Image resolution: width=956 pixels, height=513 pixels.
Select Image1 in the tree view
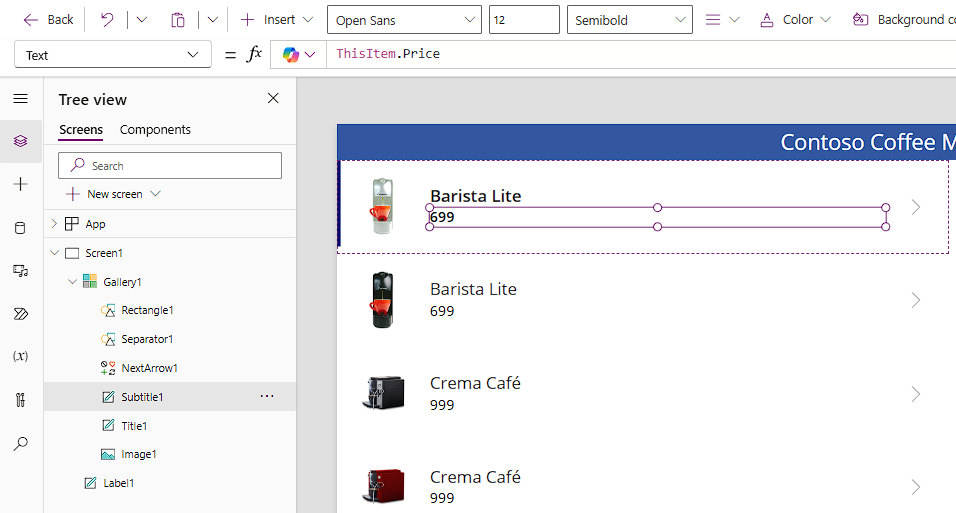coord(138,454)
